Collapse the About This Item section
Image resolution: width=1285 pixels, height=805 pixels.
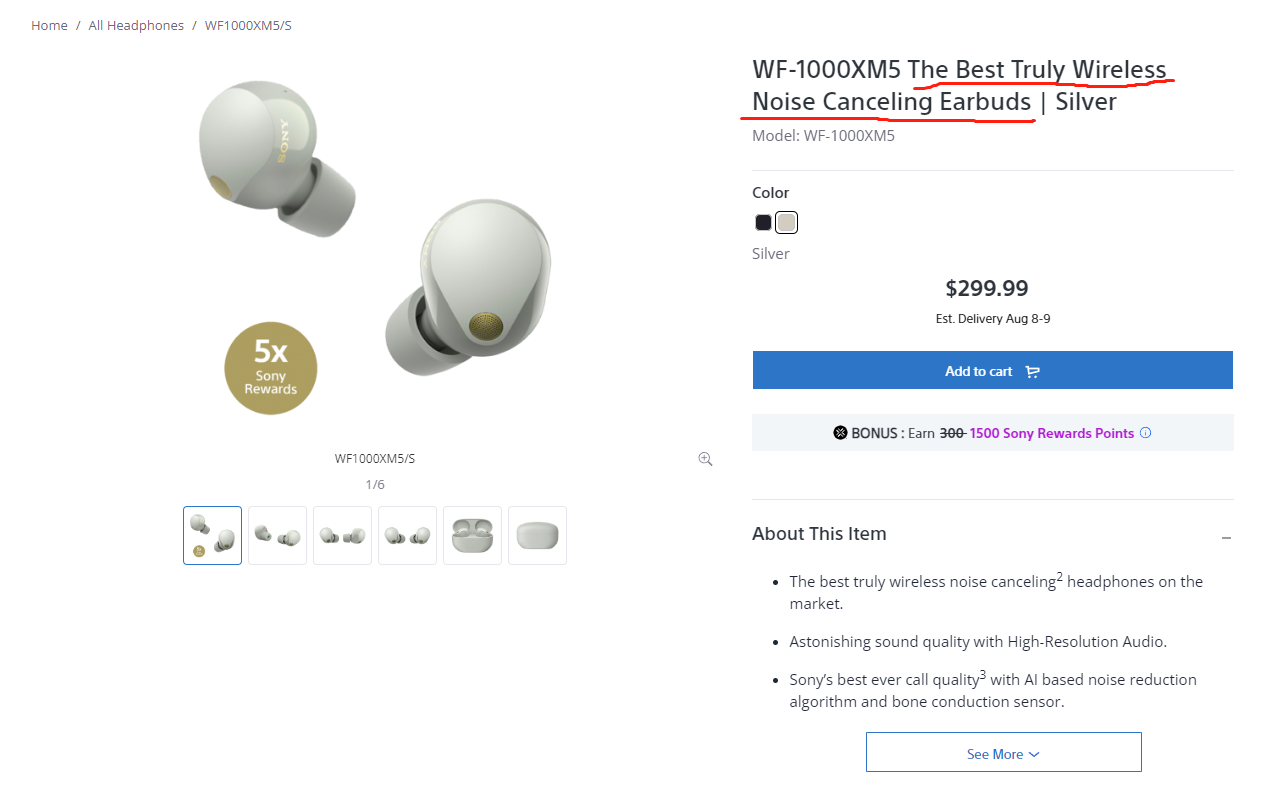[1226, 538]
